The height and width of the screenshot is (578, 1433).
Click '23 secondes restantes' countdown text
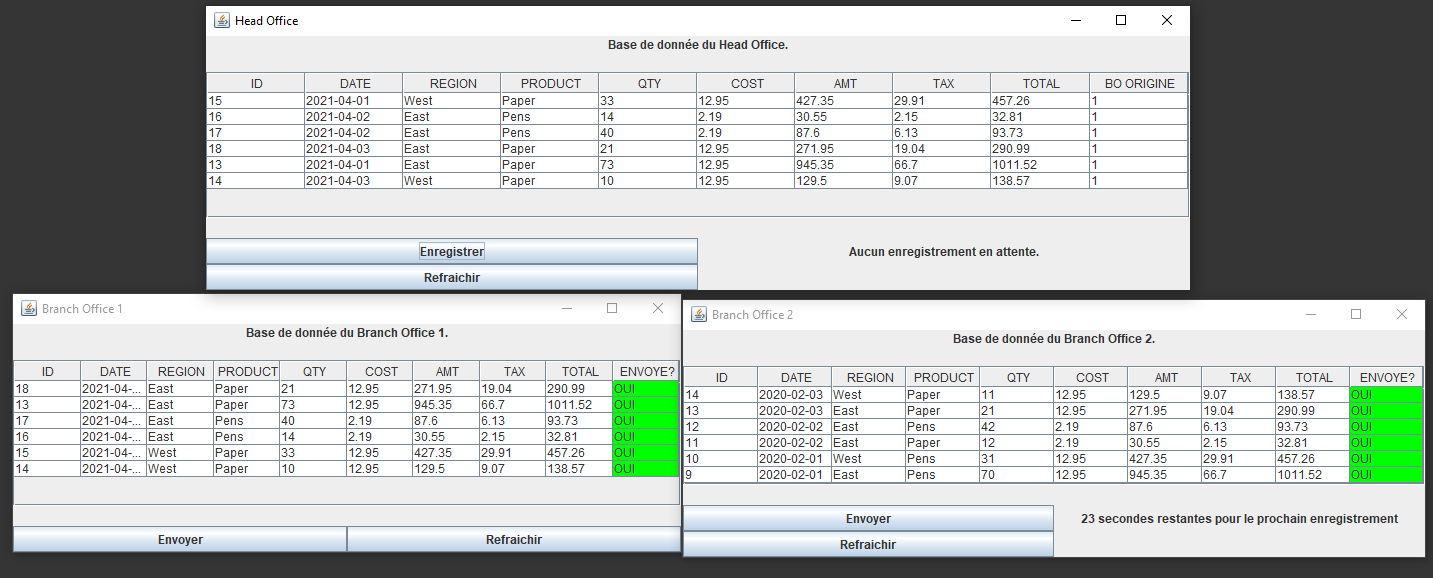[x=1240, y=518]
